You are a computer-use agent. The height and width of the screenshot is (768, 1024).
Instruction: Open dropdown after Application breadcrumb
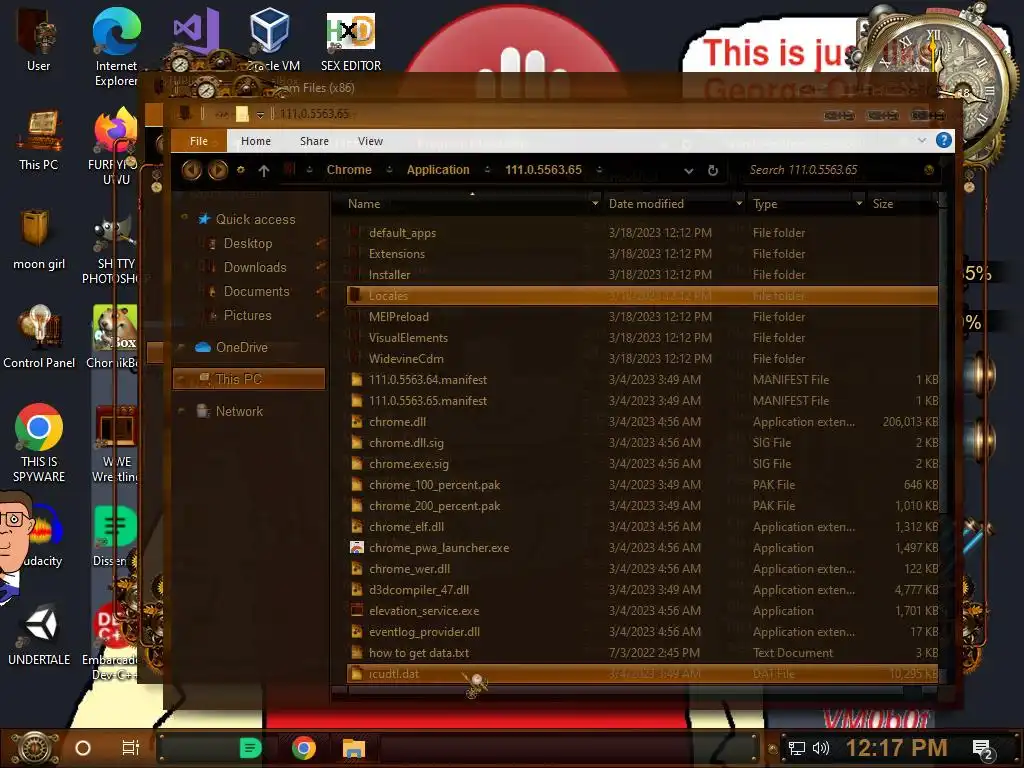(487, 170)
